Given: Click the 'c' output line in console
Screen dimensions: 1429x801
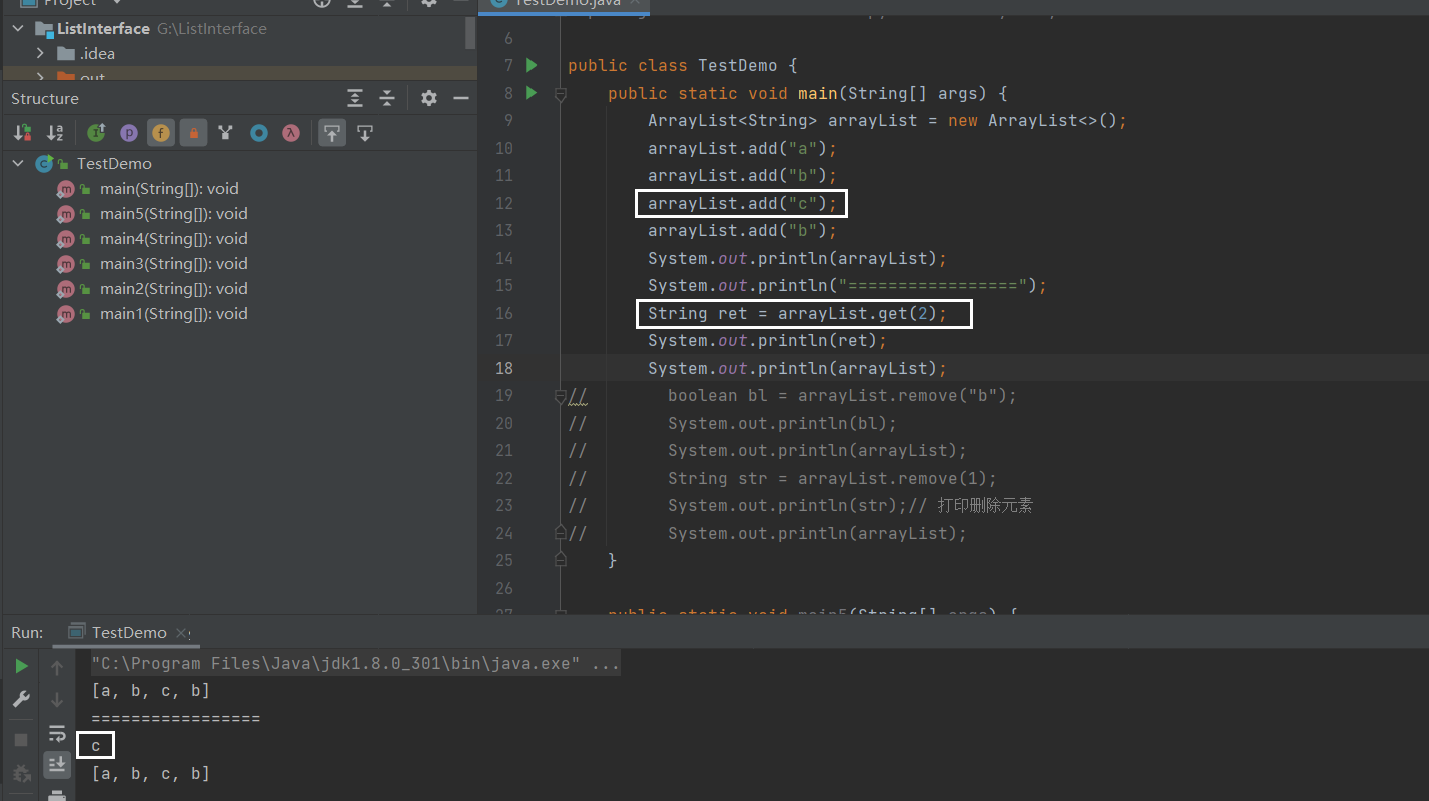Looking at the screenshot, I should pos(96,745).
